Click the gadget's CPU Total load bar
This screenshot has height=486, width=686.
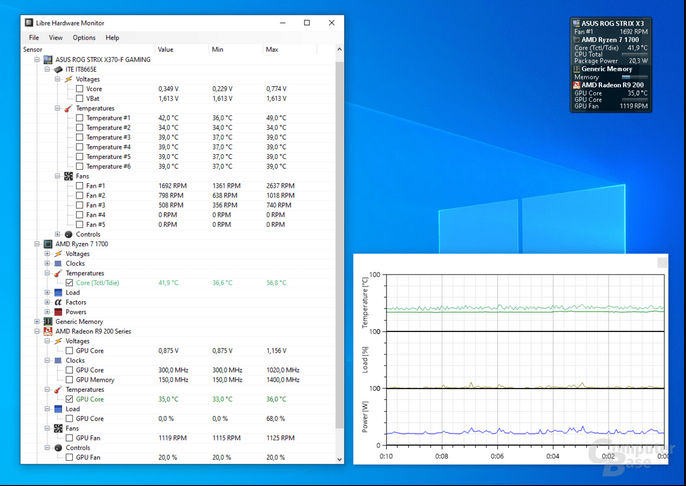[634, 54]
